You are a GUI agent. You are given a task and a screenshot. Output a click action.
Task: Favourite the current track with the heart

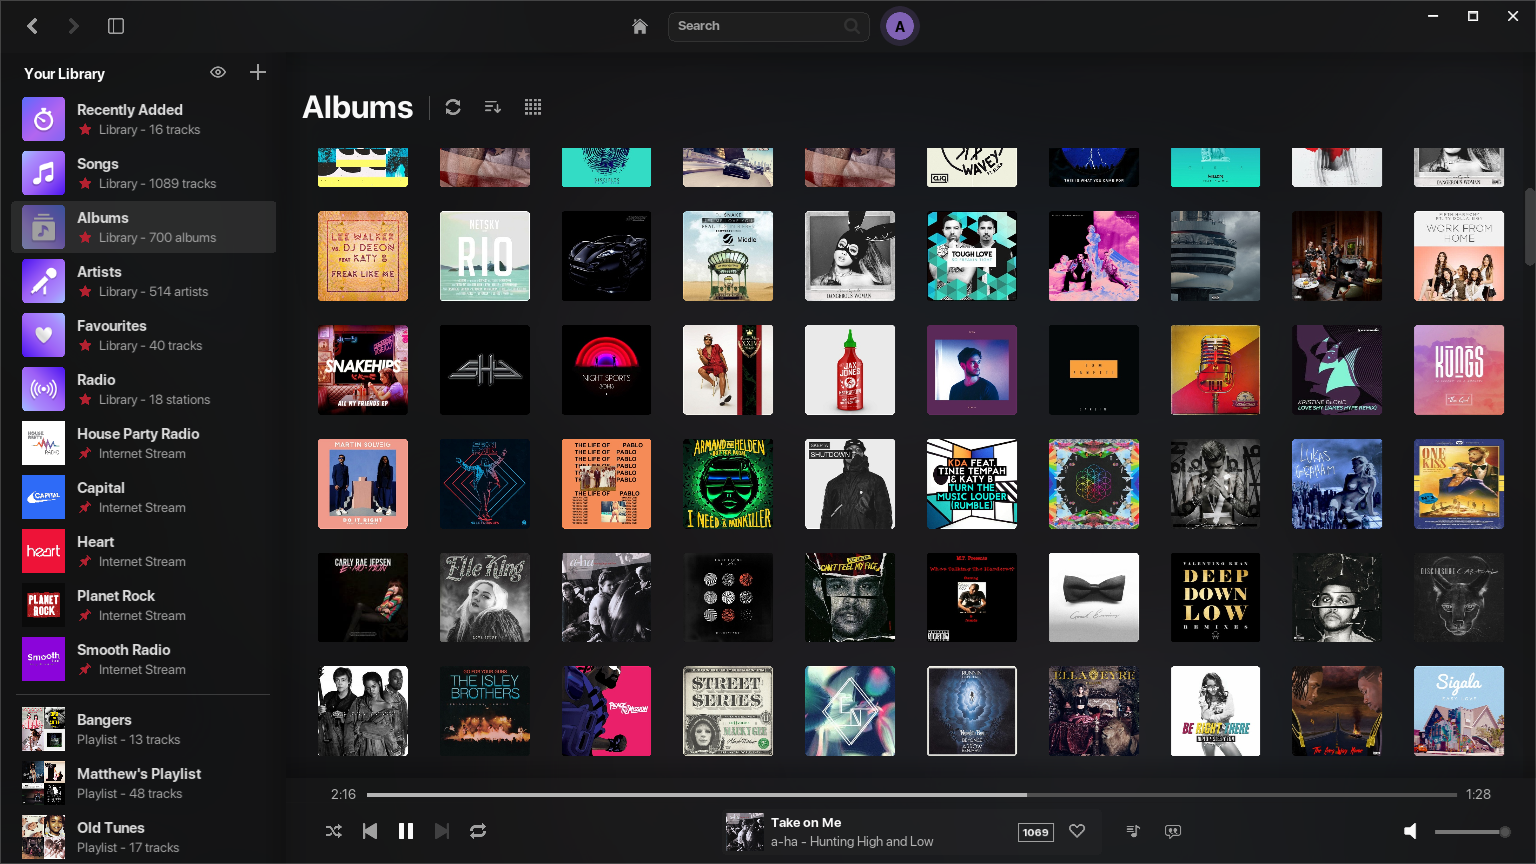pos(1077,831)
